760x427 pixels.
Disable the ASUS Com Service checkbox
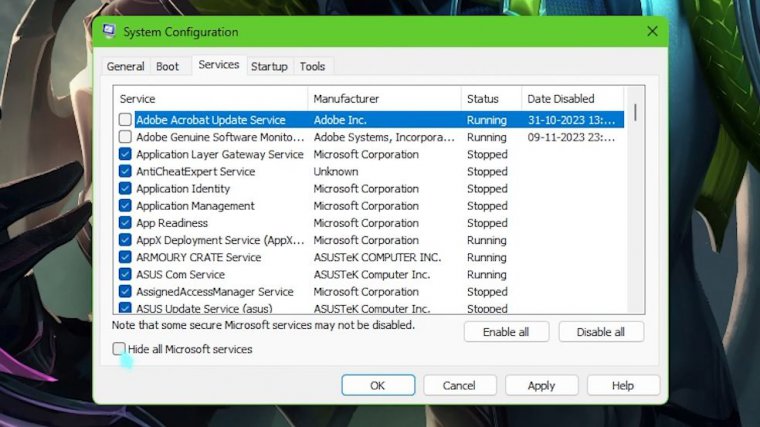coord(125,274)
